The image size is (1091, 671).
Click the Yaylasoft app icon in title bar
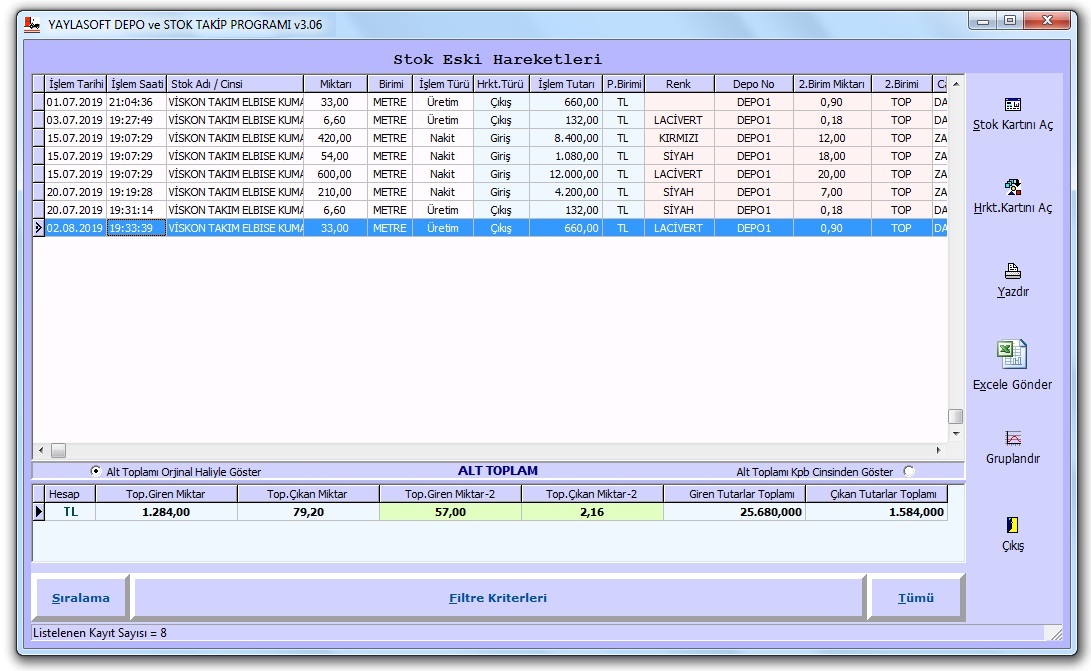[32, 24]
